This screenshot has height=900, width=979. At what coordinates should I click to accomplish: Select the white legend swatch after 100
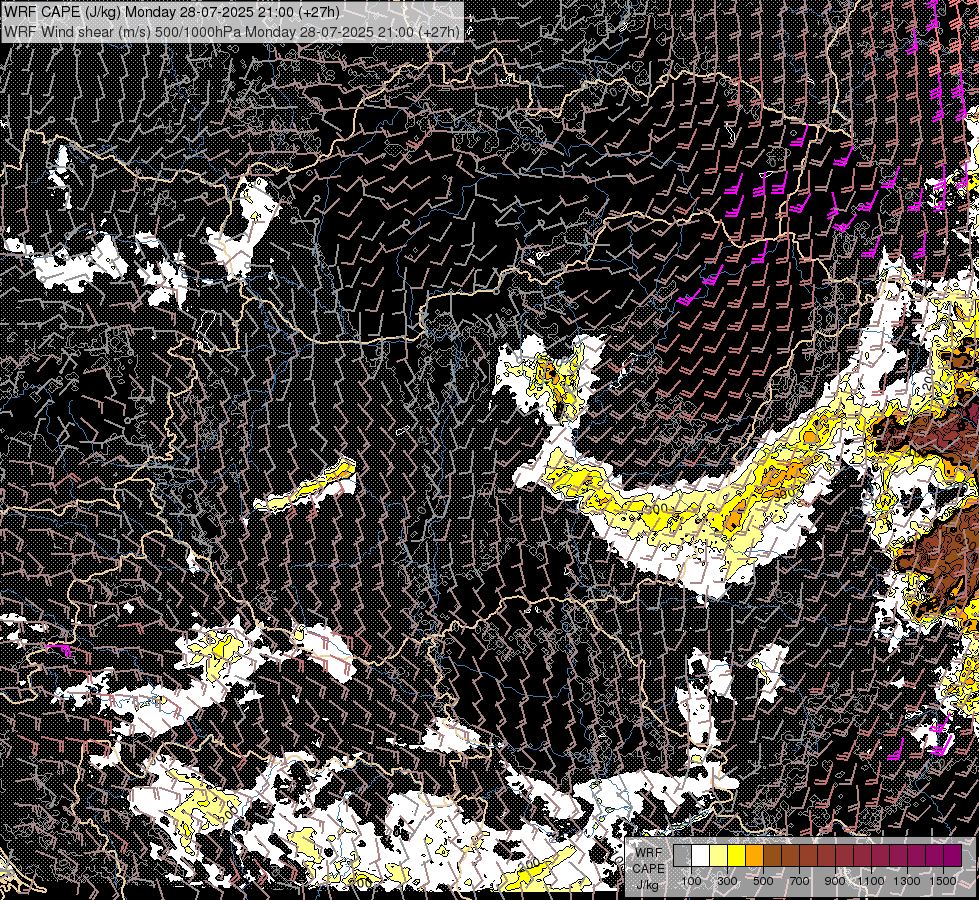[x=701, y=855]
